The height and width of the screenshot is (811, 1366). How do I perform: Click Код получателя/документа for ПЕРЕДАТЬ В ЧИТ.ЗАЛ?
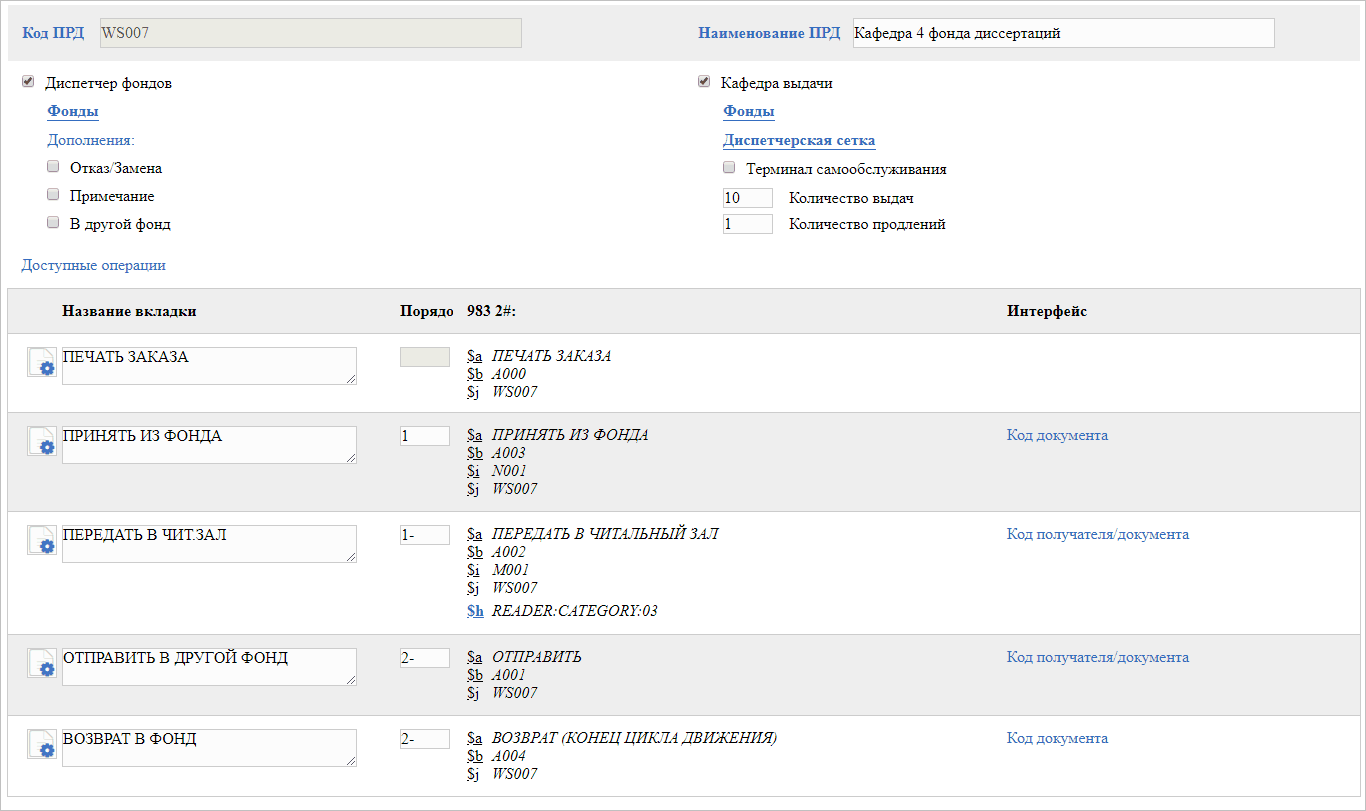click(1097, 534)
